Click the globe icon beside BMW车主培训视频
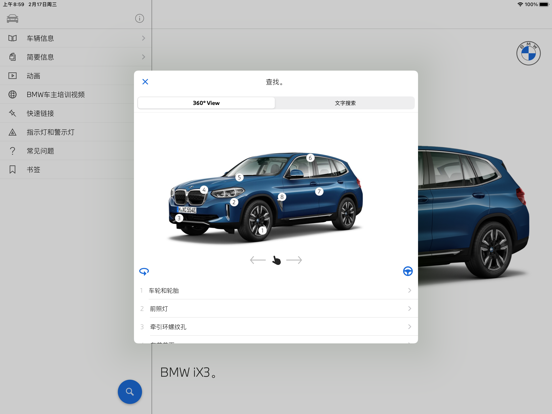The image size is (552, 414). (x=12, y=94)
